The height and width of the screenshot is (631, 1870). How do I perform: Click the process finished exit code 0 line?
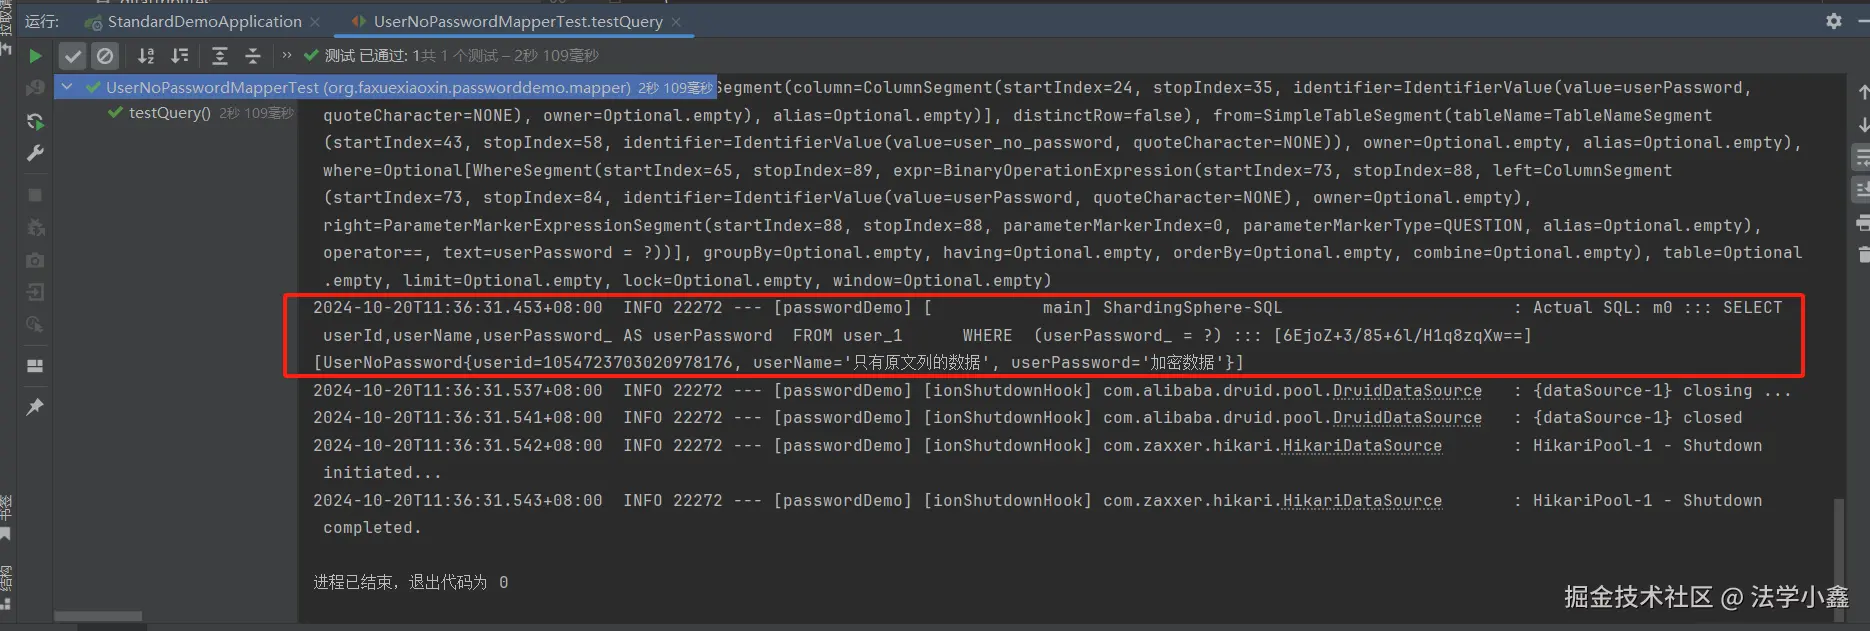(411, 582)
